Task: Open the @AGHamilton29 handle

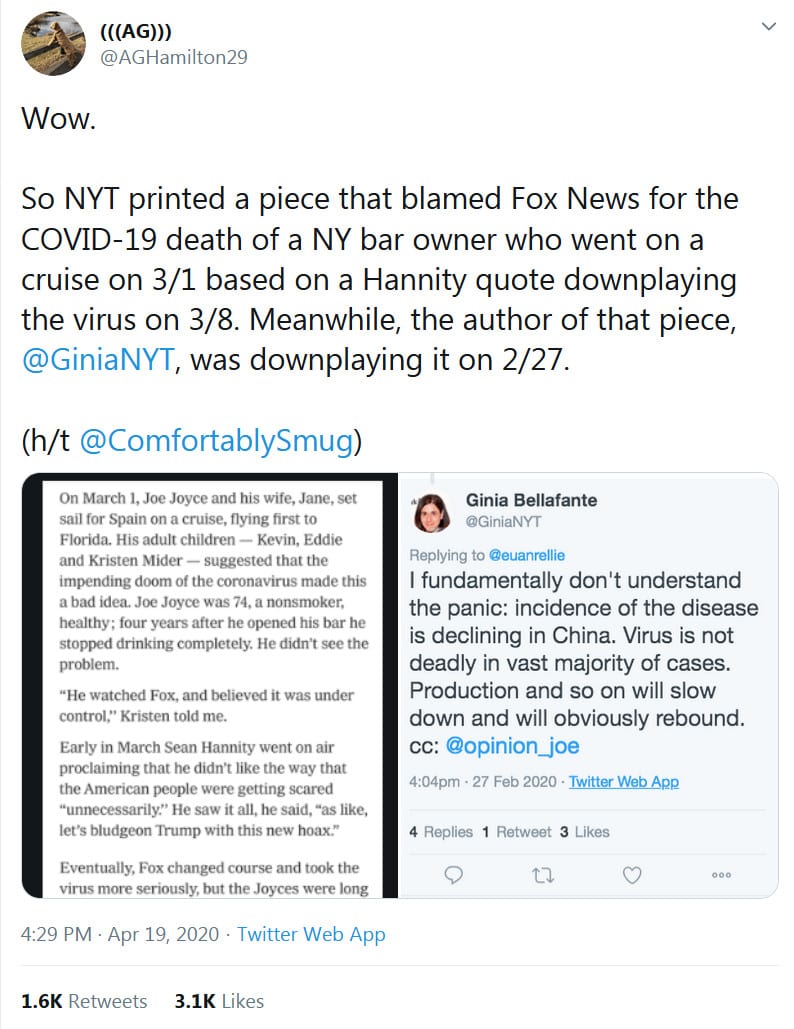Action: 173,58
